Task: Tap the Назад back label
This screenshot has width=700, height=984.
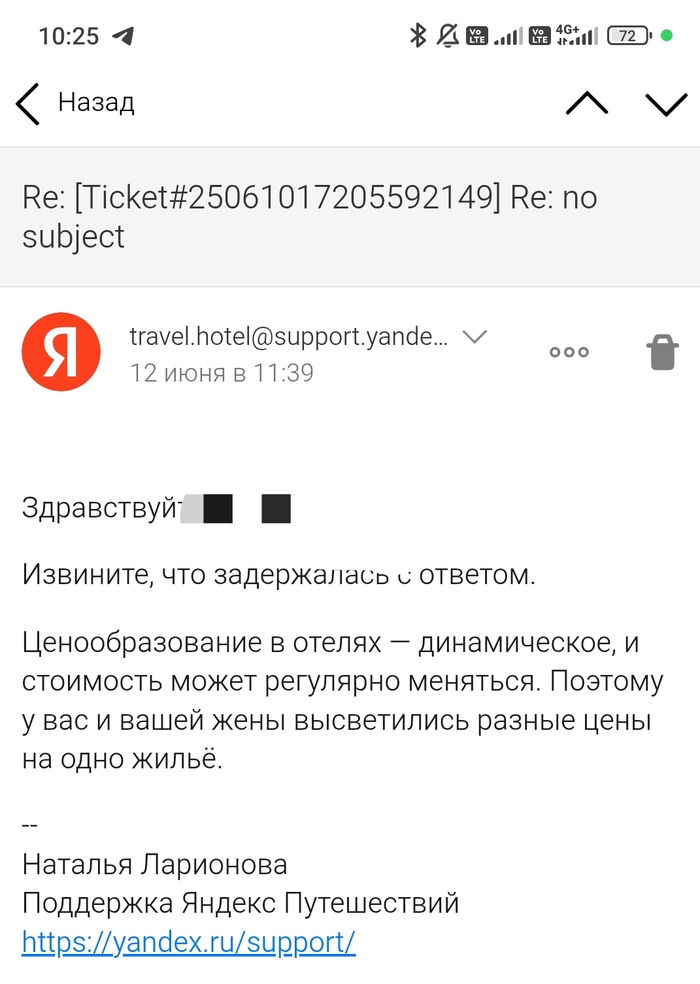Action: click(96, 102)
